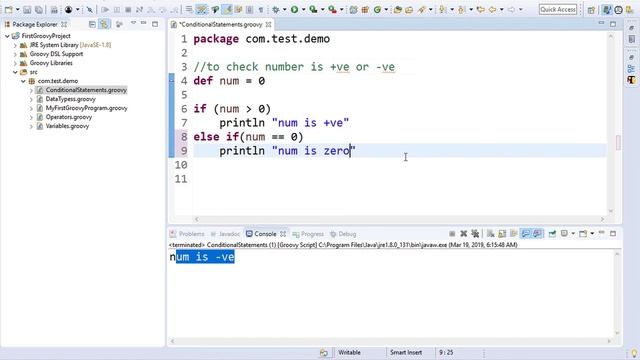Click the Open Perspective icon
Image resolution: width=640 pixels, height=360 pixels.
591,10
